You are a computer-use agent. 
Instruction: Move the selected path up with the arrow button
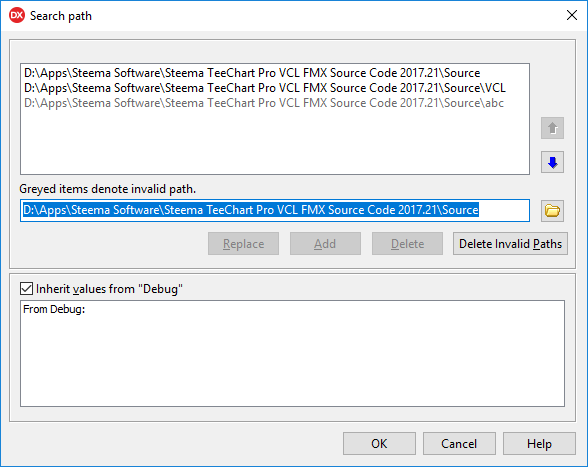tap(552, 128)
